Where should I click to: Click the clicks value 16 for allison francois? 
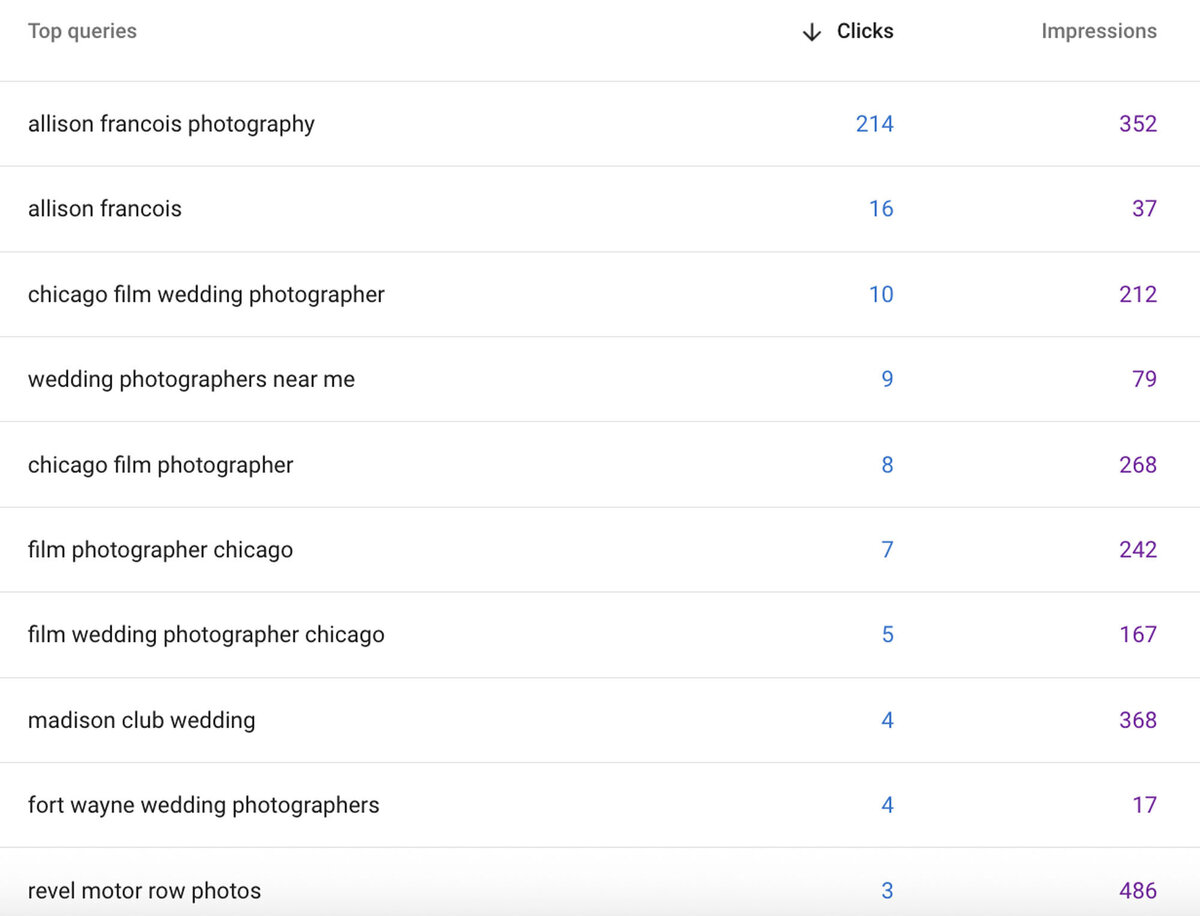(x=881, y=209)
